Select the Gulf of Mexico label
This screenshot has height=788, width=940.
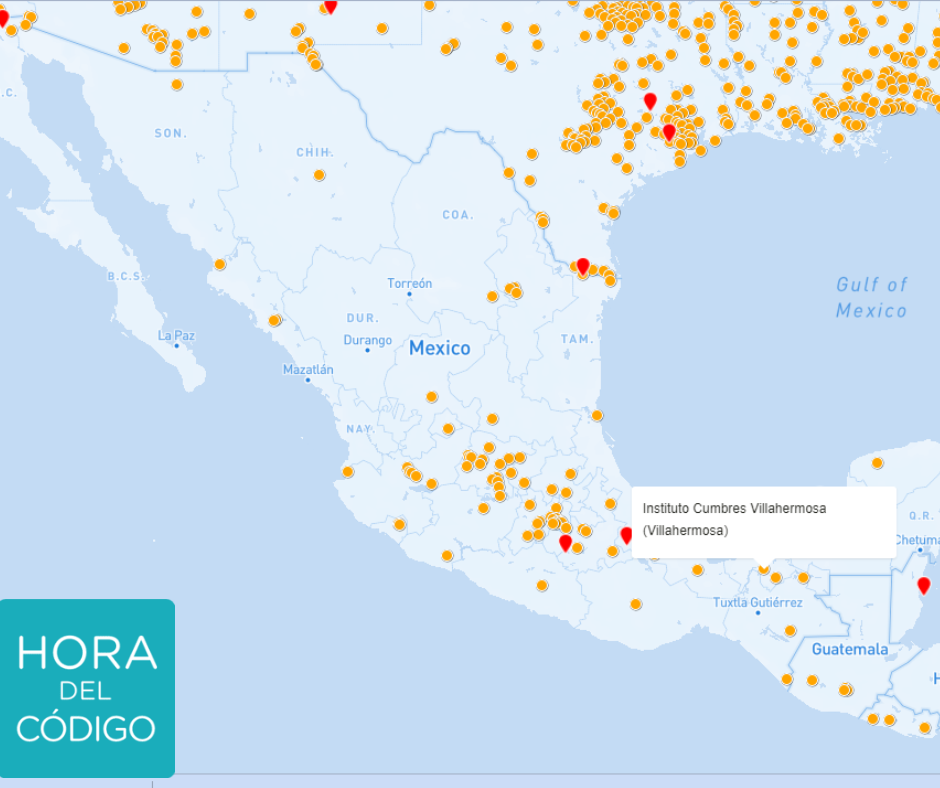[872, 297]
